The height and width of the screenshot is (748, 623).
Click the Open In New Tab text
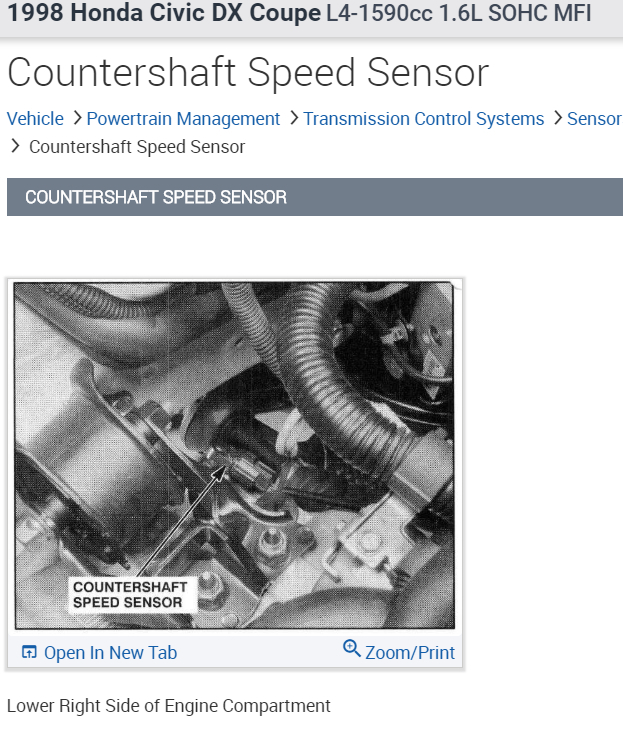110,652
